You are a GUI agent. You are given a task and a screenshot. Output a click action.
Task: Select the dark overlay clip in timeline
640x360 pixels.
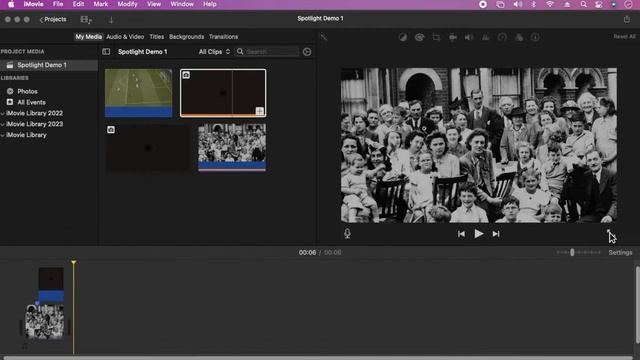pos(51,284)
